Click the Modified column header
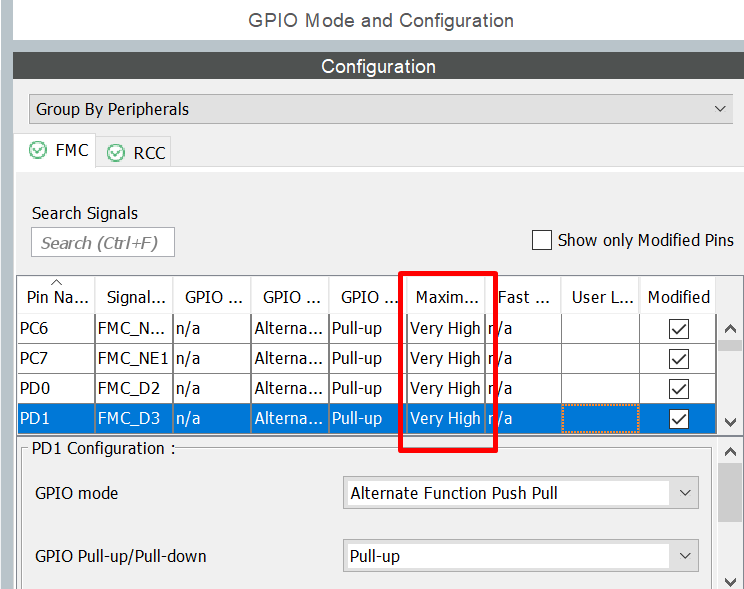Image resolution: width=744 pixels, height=589 pixels. [x=679, y=297]
